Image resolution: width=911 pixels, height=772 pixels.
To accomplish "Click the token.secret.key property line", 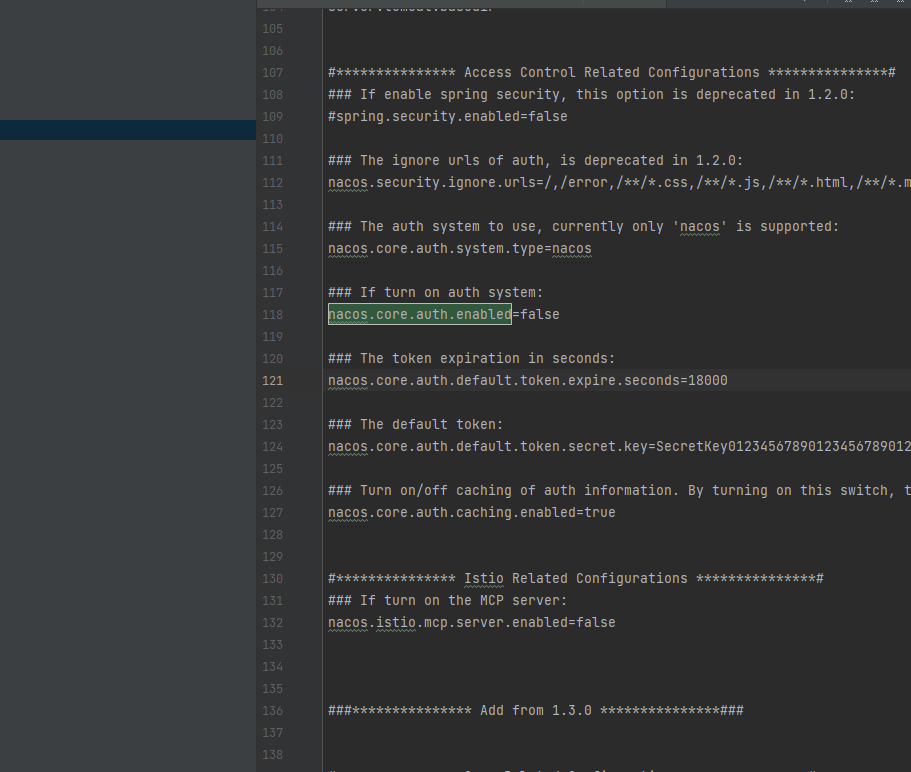I will tap(600, 447).
